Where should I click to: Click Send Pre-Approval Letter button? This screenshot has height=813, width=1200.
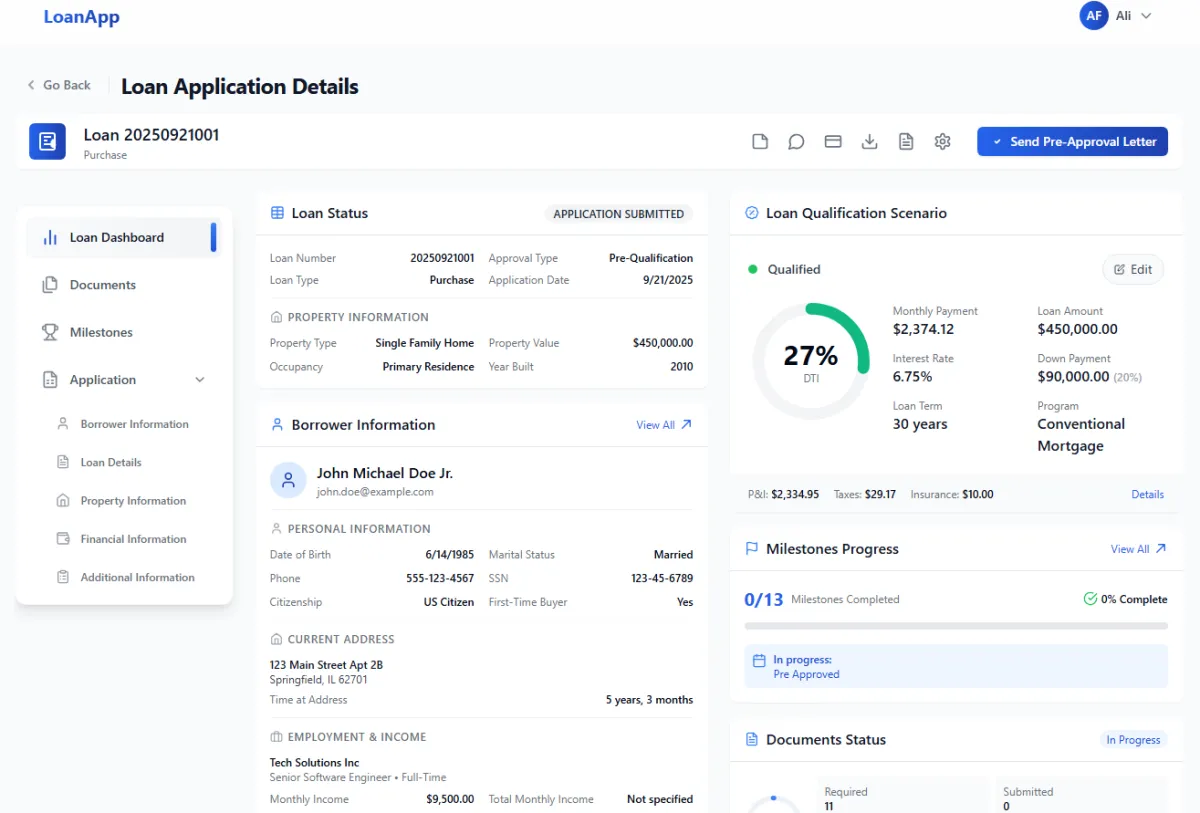(1072, 142)
